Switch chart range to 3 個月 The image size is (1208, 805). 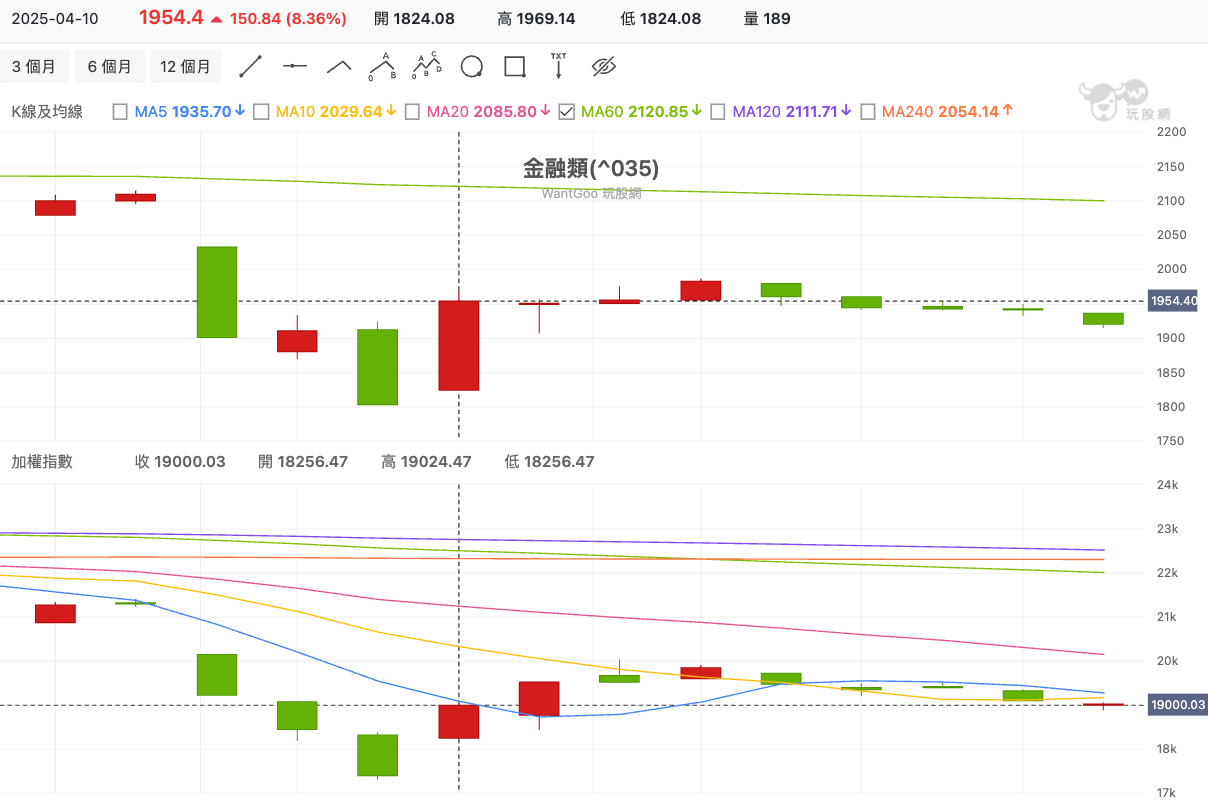point(34,67)
